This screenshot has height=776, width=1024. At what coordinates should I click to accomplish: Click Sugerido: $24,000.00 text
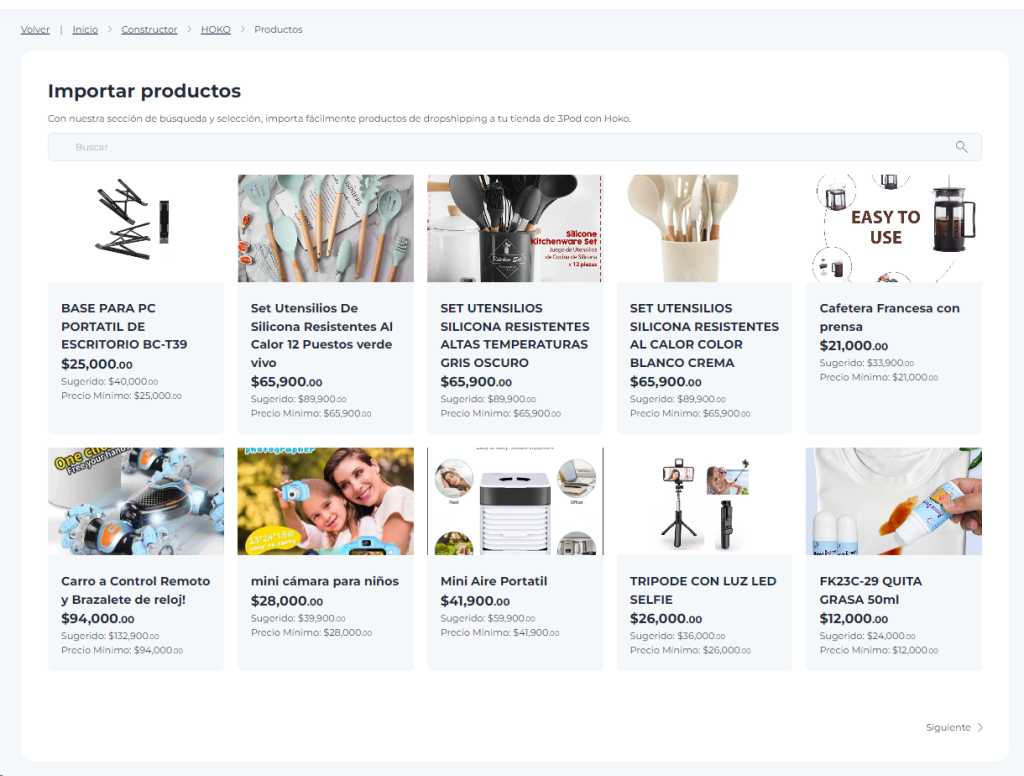pyautogui.click(x=867, y=636)
